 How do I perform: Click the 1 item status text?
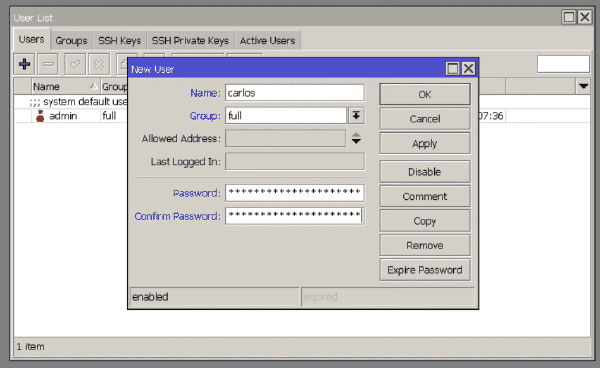pyautogui.click(x=30, y=347)
